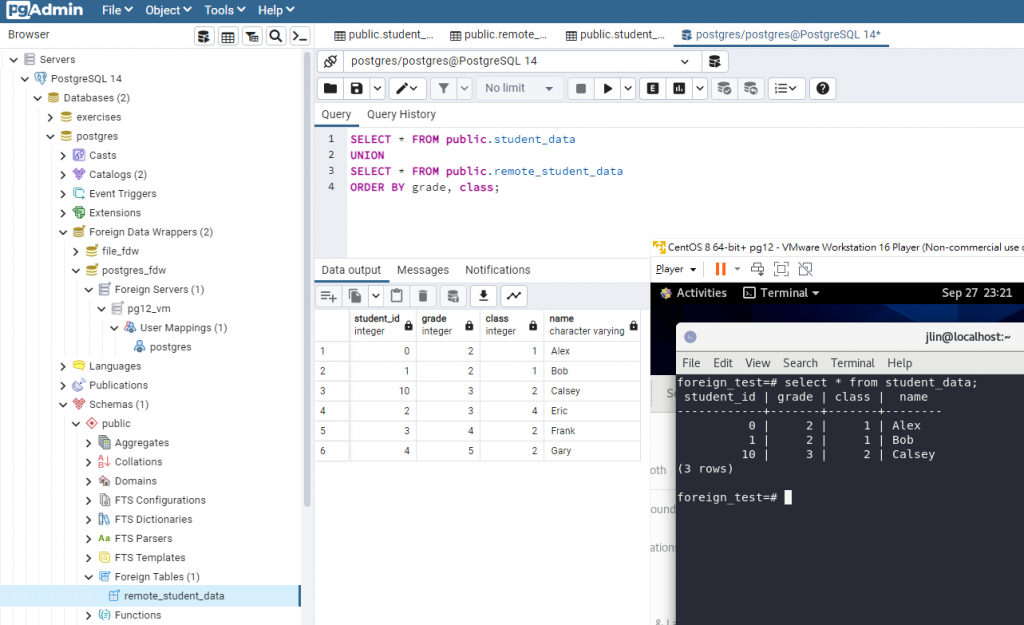The height and width of the screenshot is (625, 1024).
Task: Open copy options dropdown in Data output
Action: [376, 296]
